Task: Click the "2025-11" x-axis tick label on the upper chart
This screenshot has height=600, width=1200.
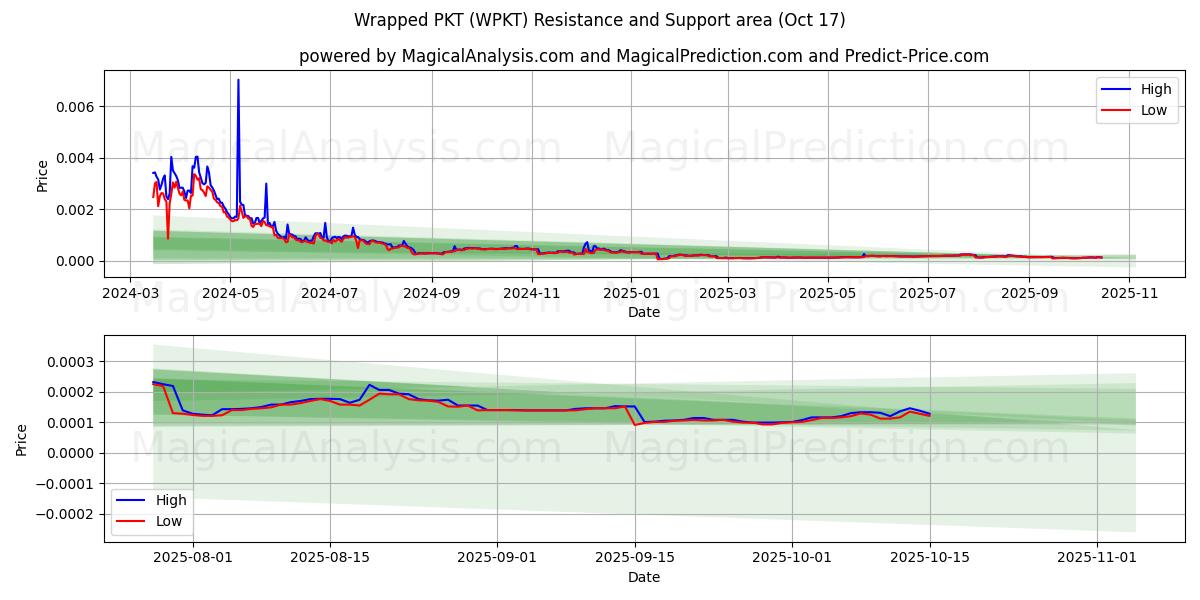Action: [x=1129, y=294]
